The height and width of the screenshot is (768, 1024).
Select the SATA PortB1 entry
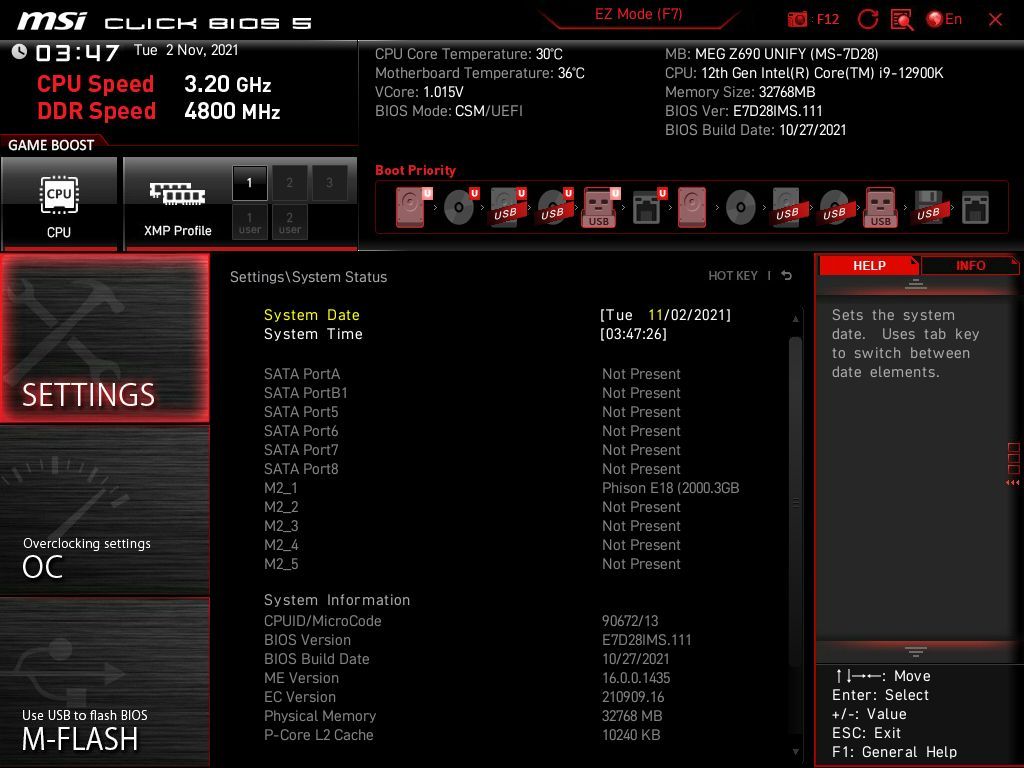click(x=306, y=392)
